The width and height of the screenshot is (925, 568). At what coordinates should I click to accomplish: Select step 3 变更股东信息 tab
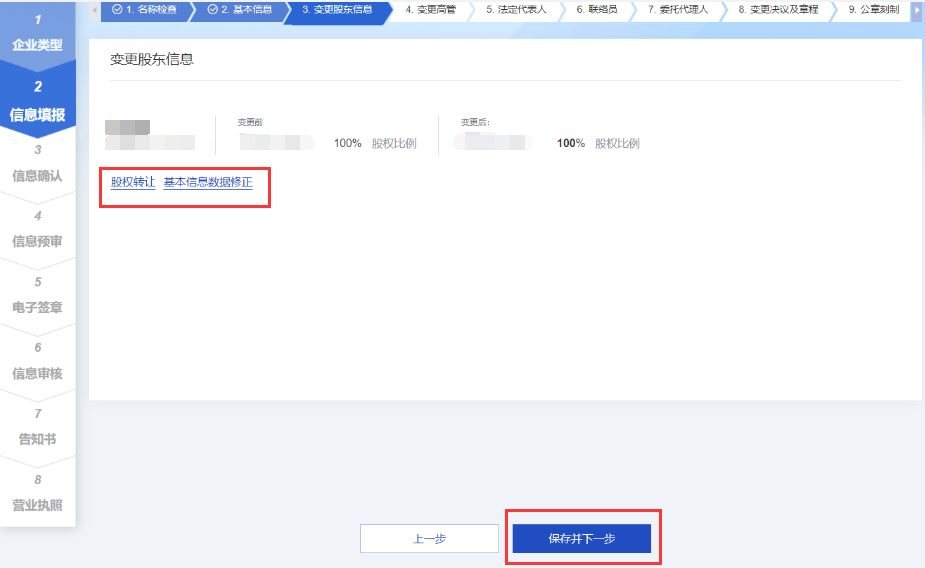point(336,9)
